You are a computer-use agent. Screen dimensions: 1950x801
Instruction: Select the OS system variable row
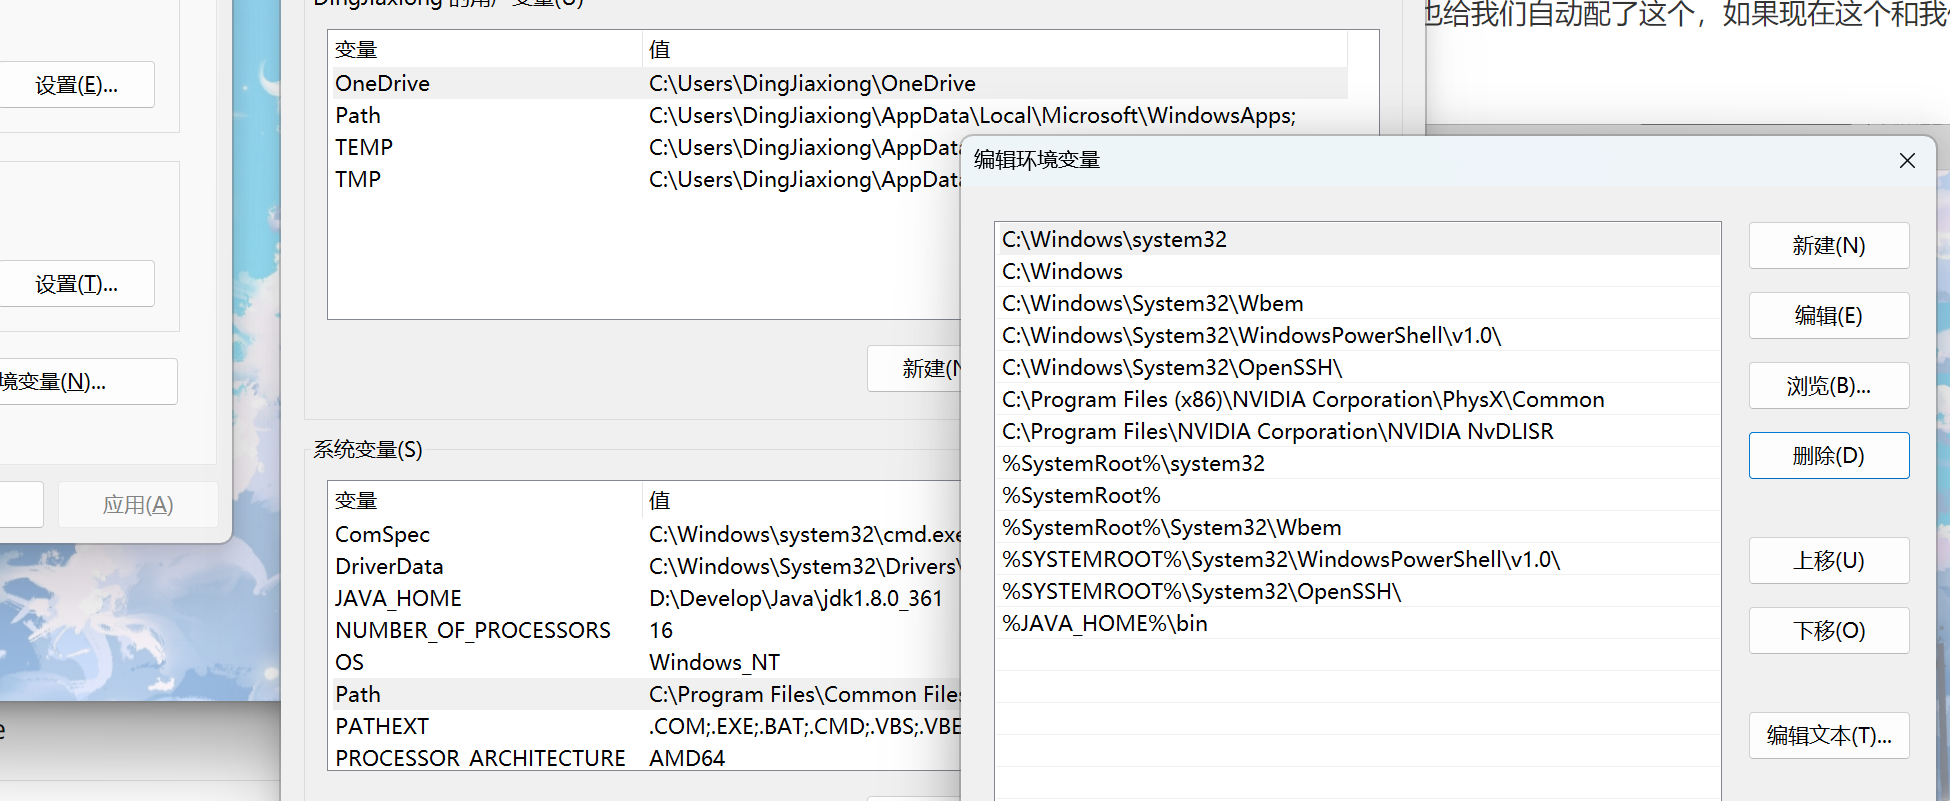(x=645, y=662)
